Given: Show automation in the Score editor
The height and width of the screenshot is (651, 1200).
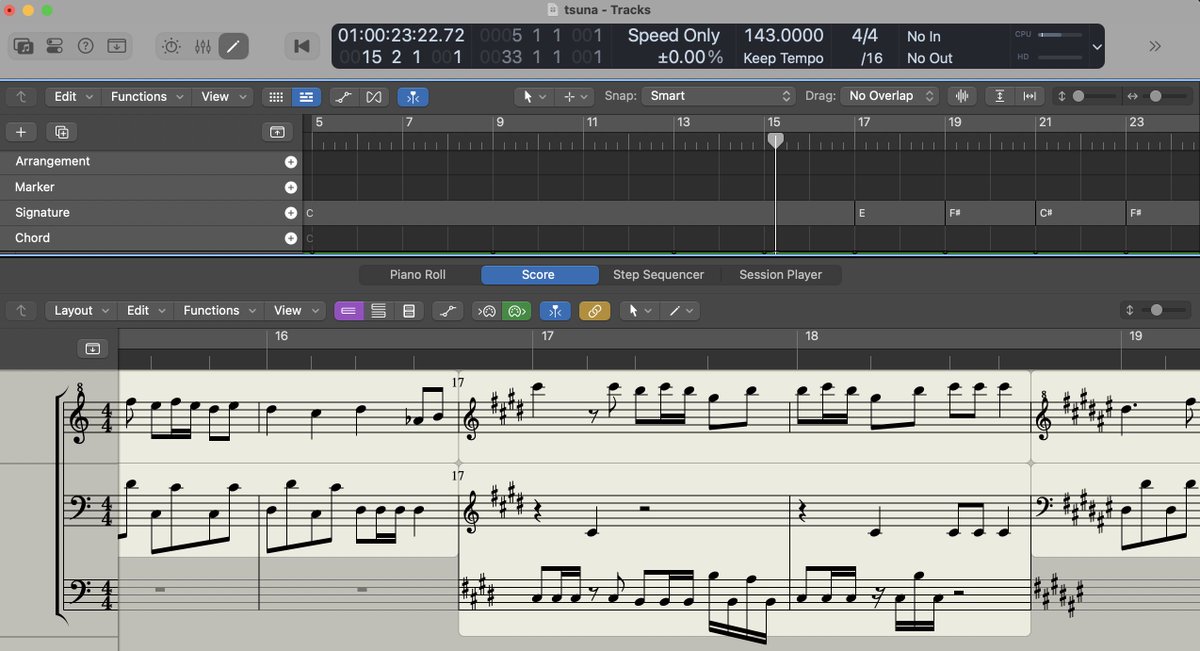Looking at the screenshot, I should pos(447,311).
